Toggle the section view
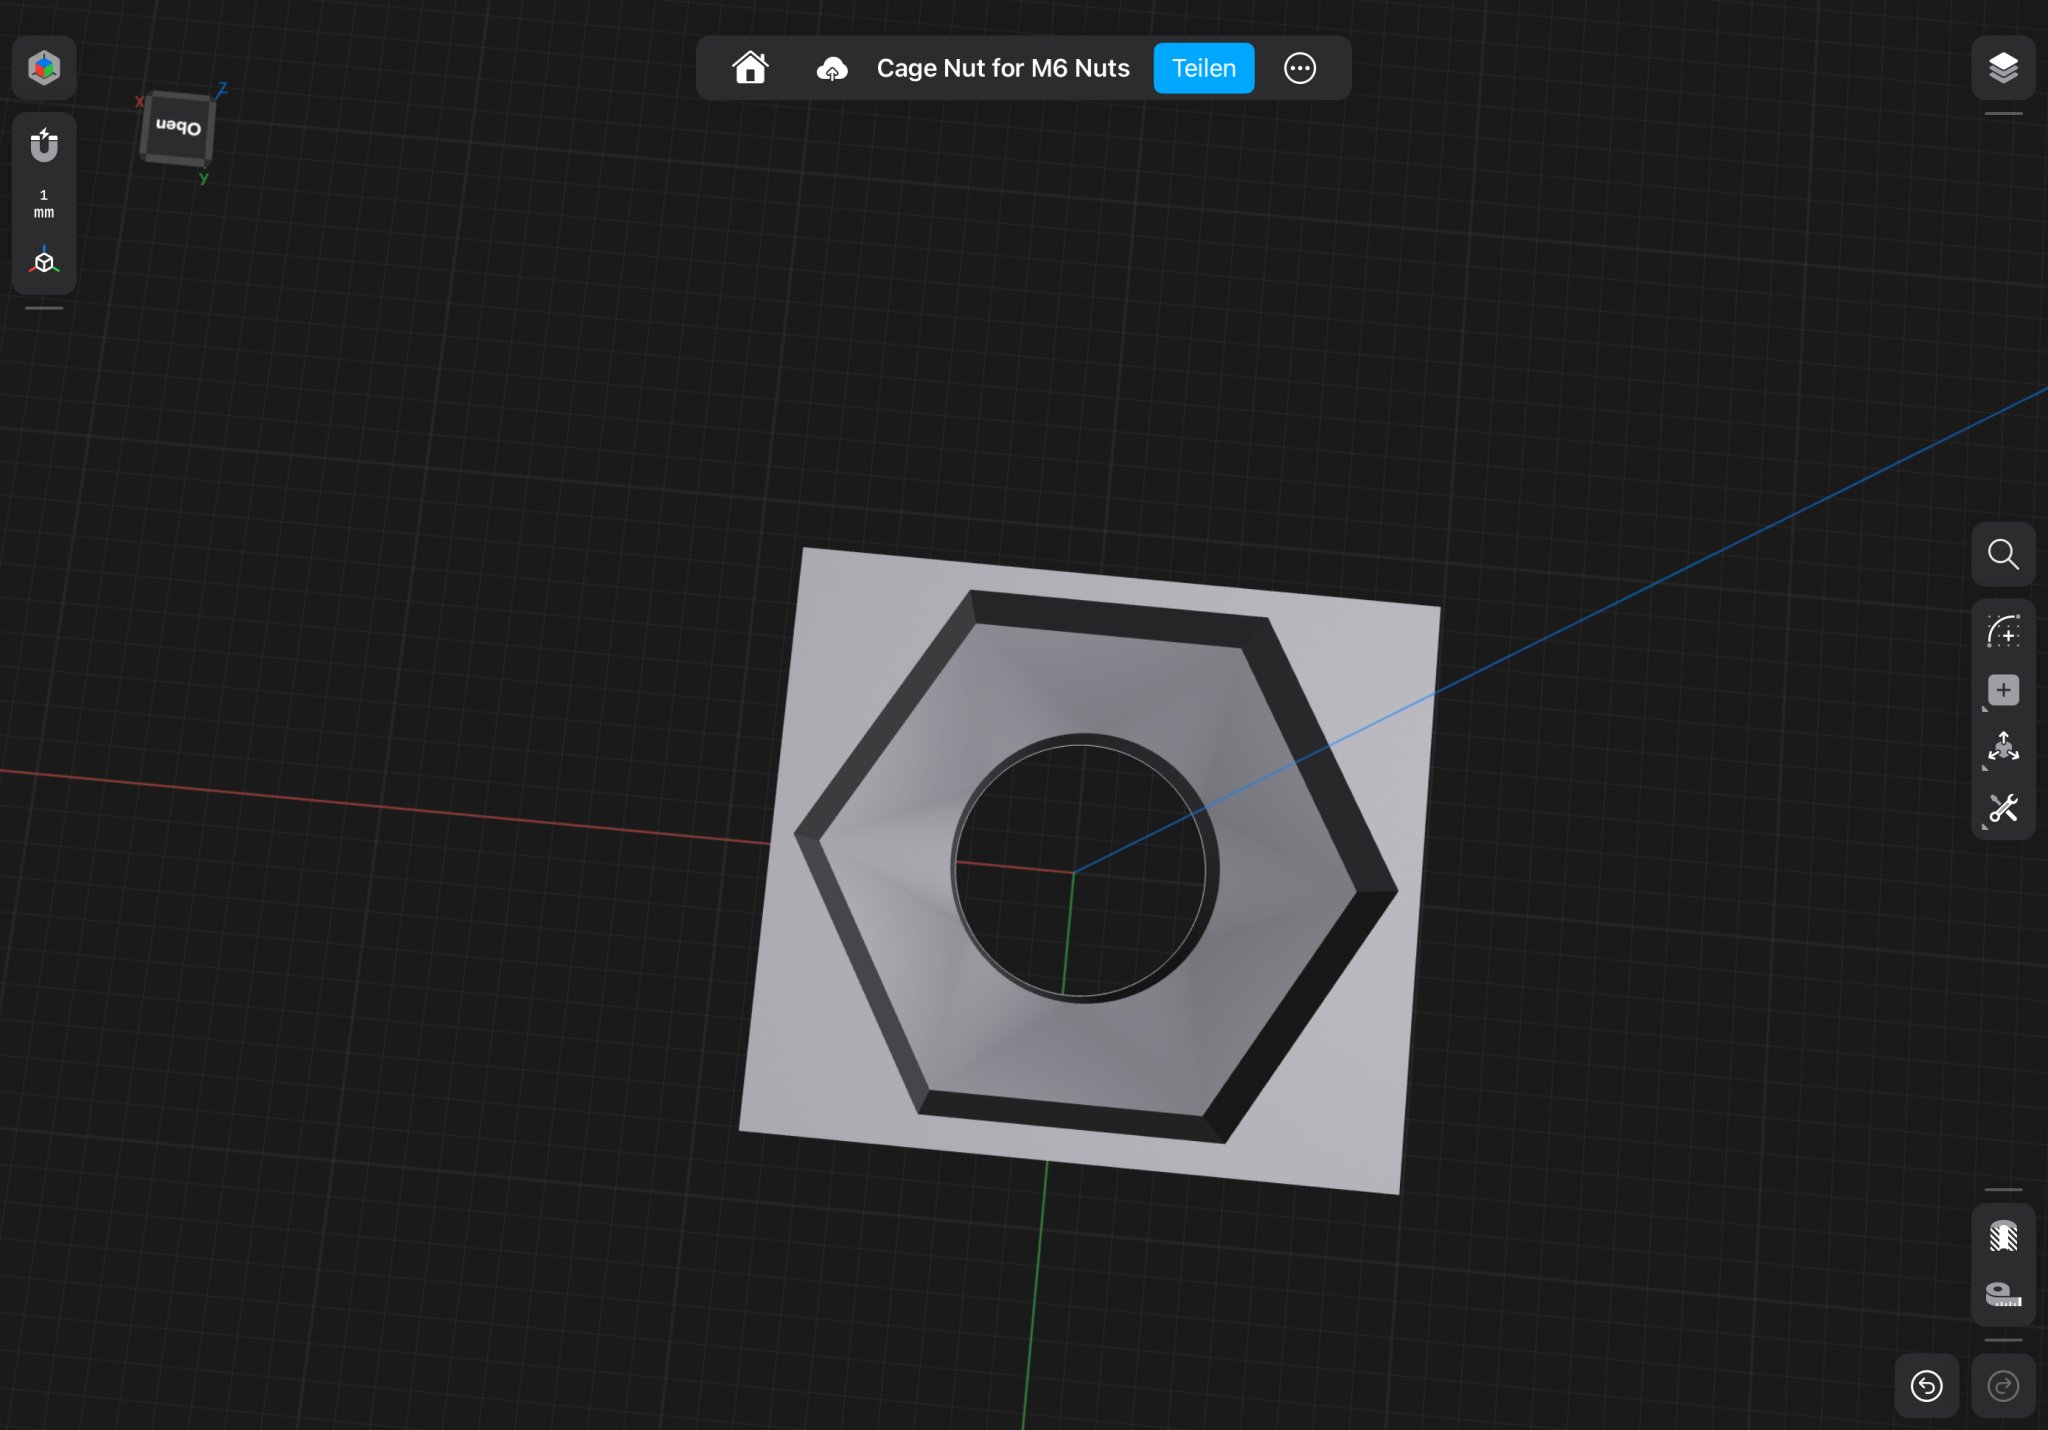 pyautogui.click(x=2003, y=1237)
